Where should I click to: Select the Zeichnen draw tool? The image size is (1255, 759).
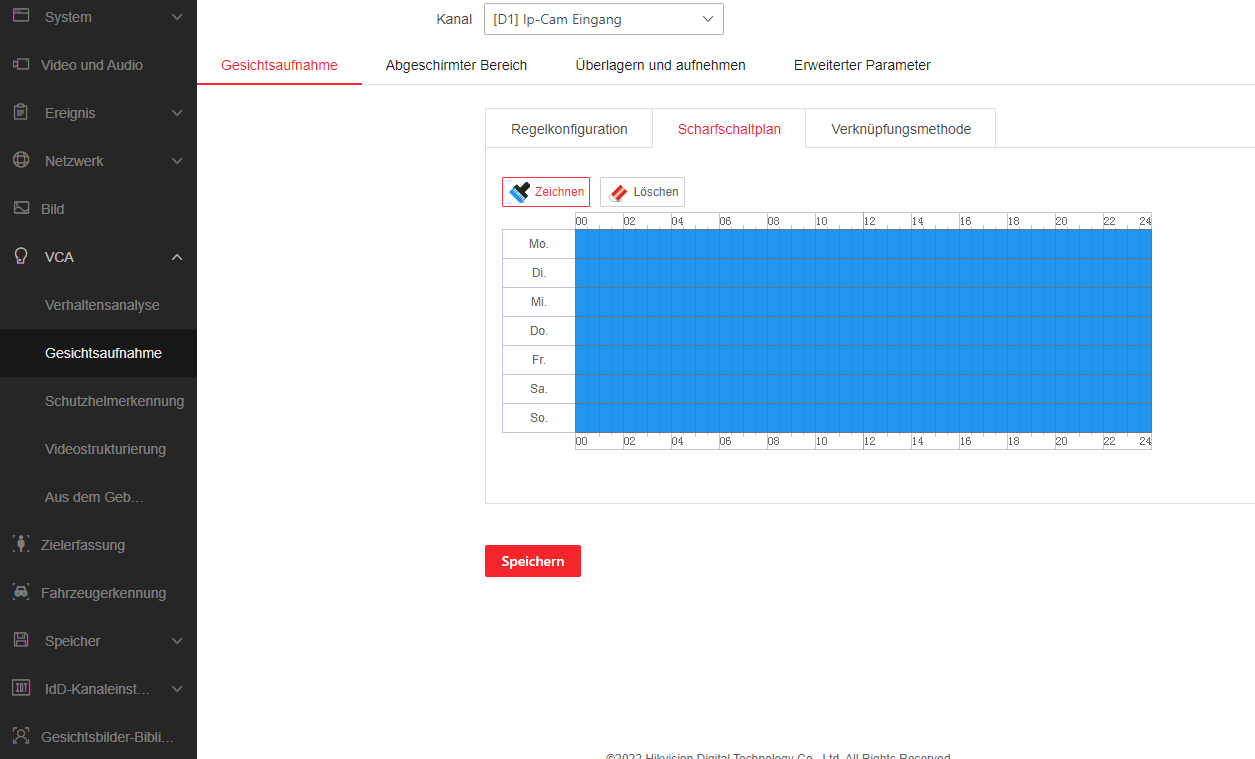tap(546, 192)
